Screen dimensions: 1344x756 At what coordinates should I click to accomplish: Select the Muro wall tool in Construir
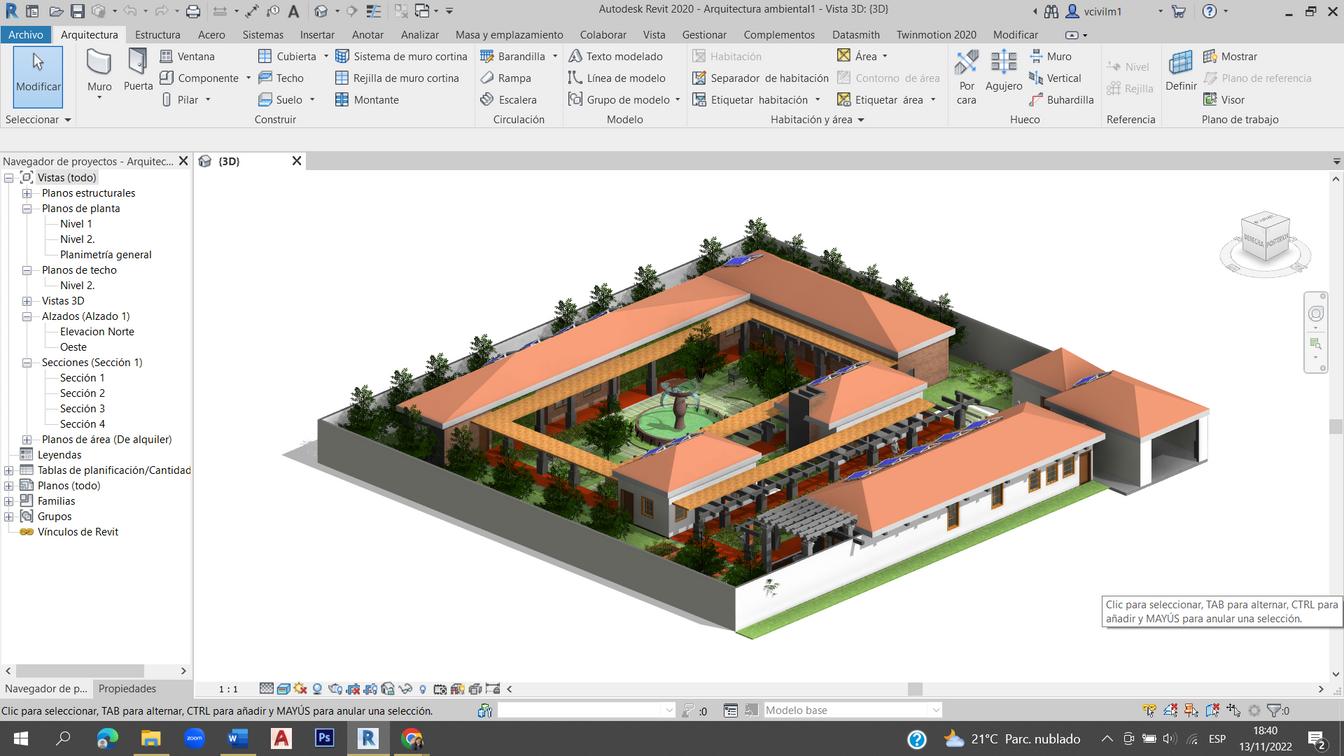[x=99, y=74]
